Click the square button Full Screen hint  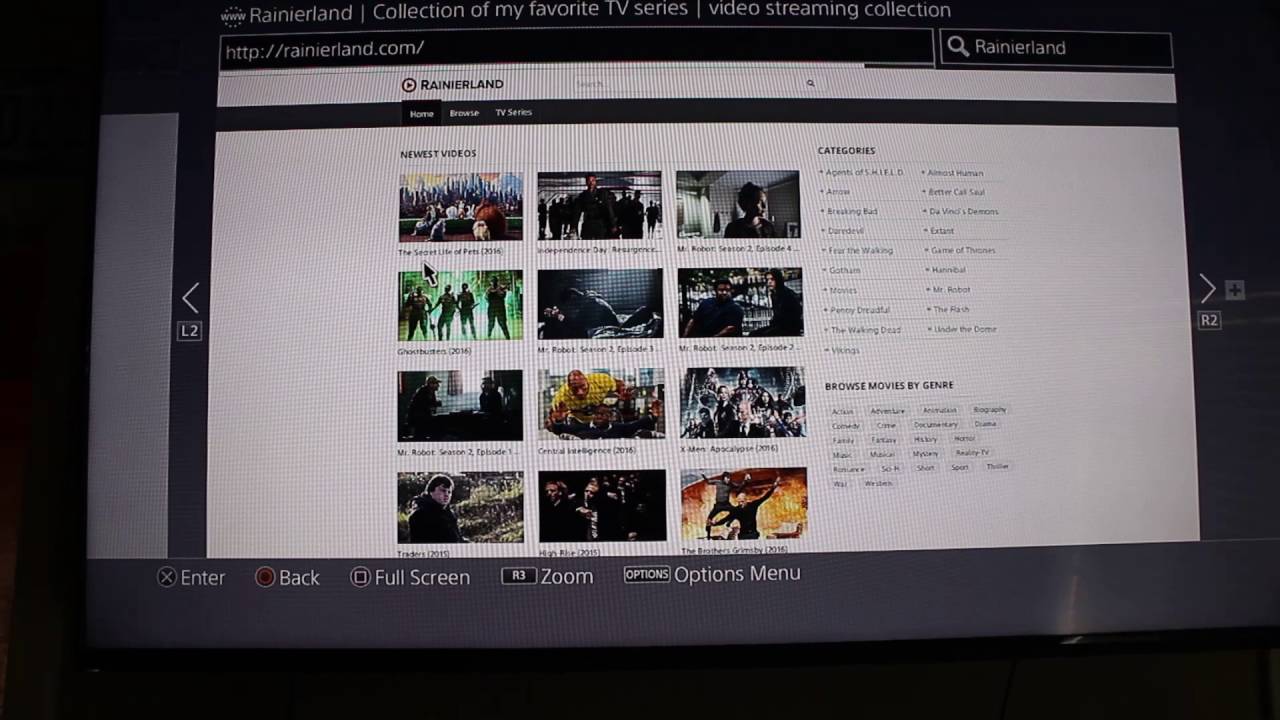click(x=410, y=577)
